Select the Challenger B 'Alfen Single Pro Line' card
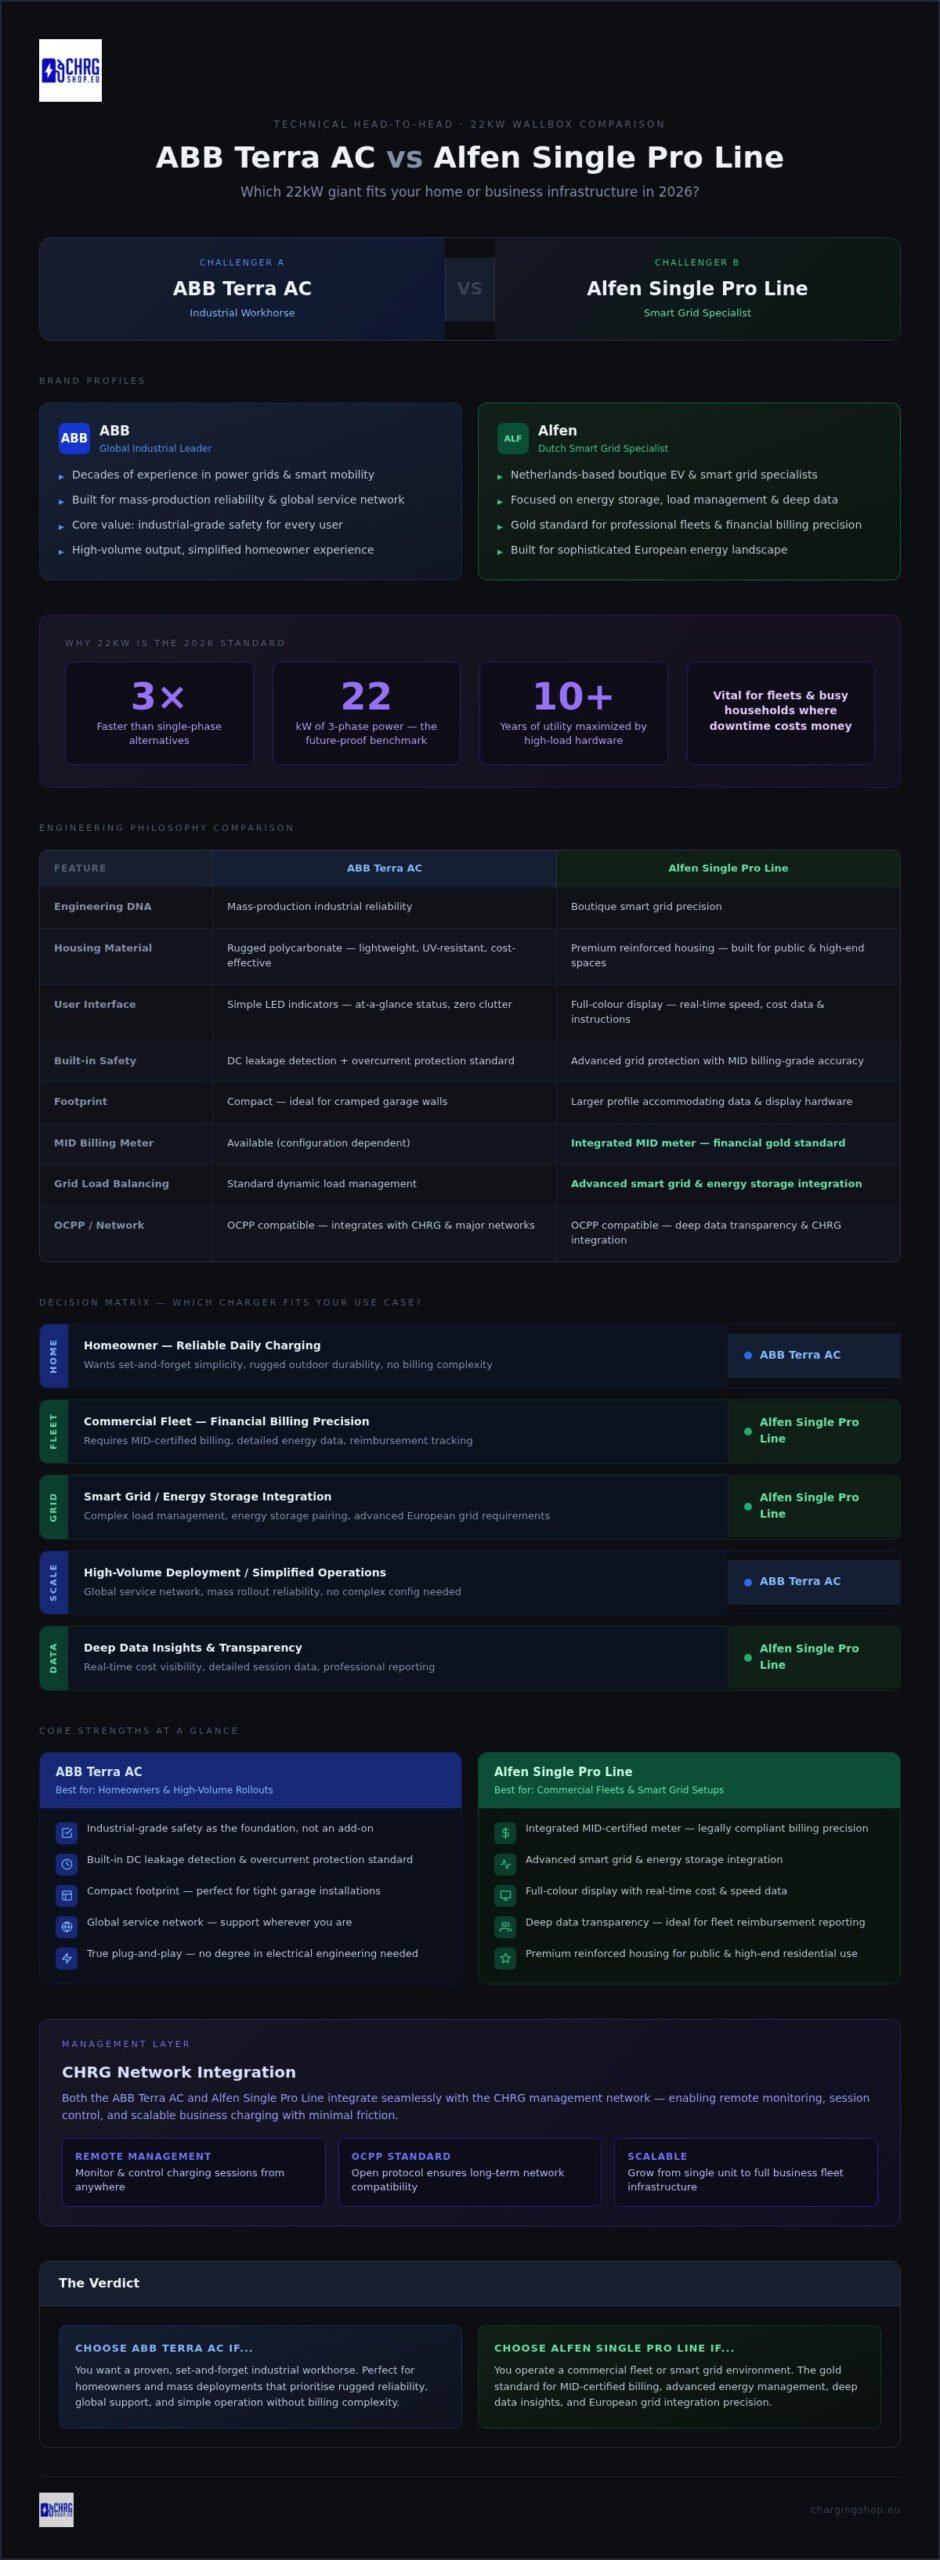Viewport: 940px width, 2560px height. coord(697,288)
